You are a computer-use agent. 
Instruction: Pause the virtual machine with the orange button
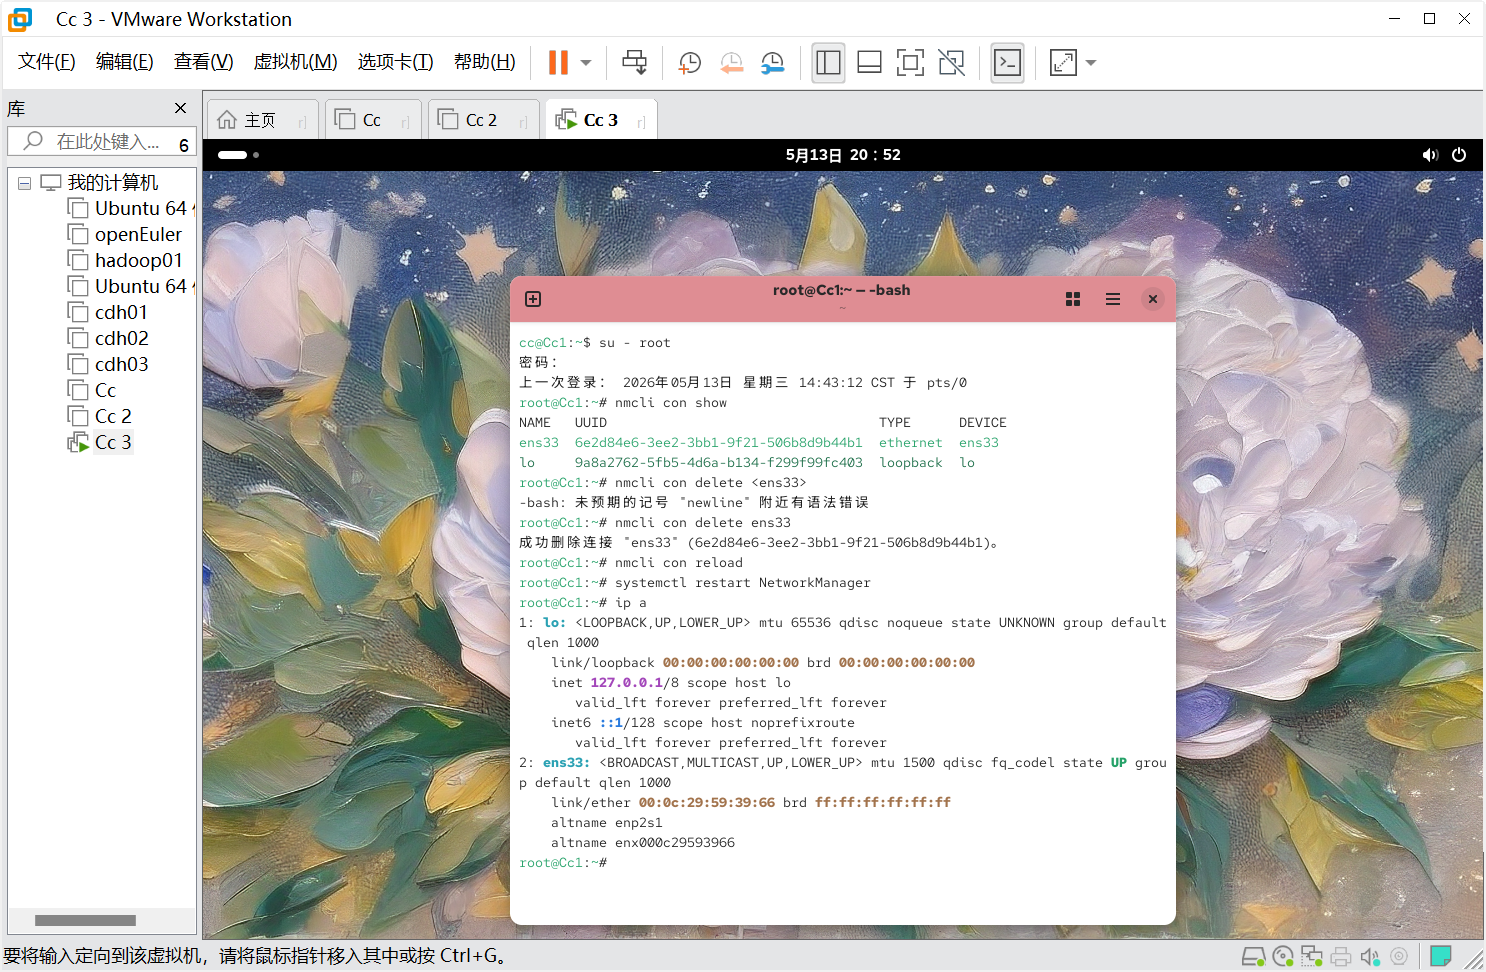tap(558, 62)
